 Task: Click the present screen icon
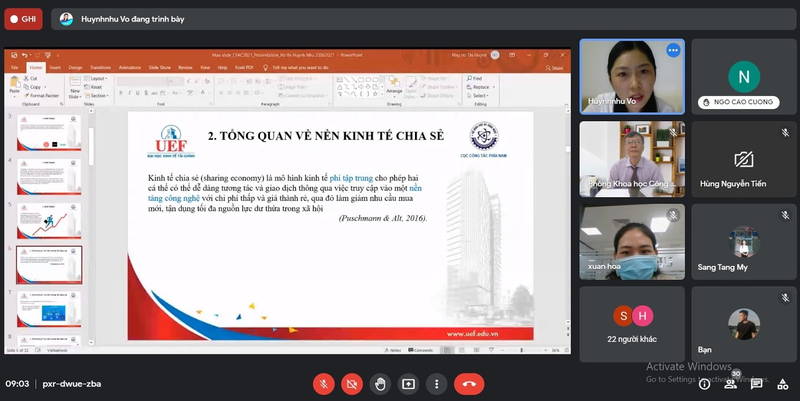point(408,383)
